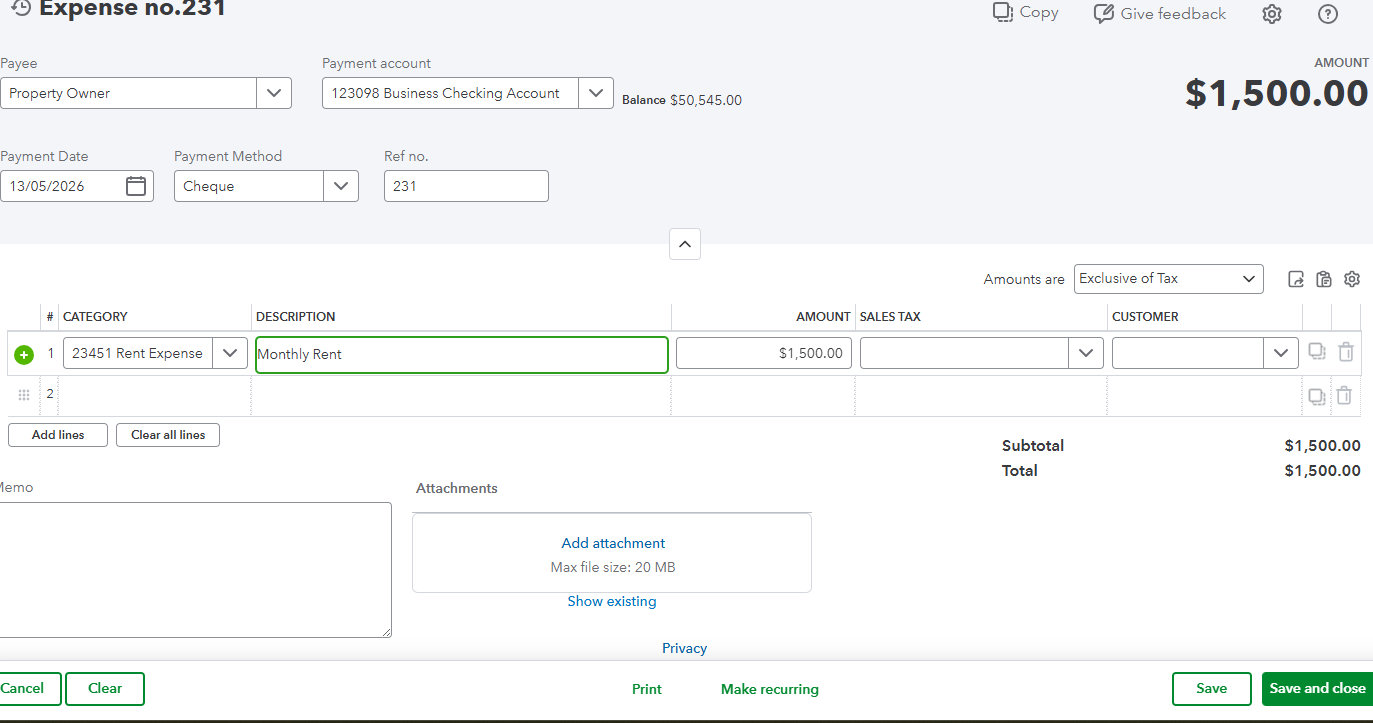Click the Print link

(647, 689)
